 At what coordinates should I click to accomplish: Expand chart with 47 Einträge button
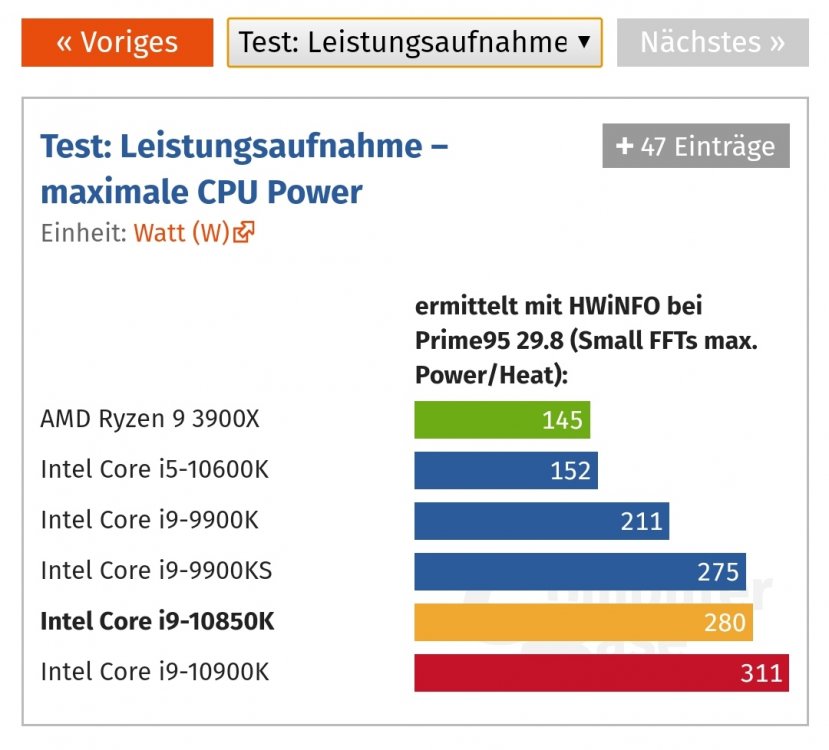[x=696, y=146]
